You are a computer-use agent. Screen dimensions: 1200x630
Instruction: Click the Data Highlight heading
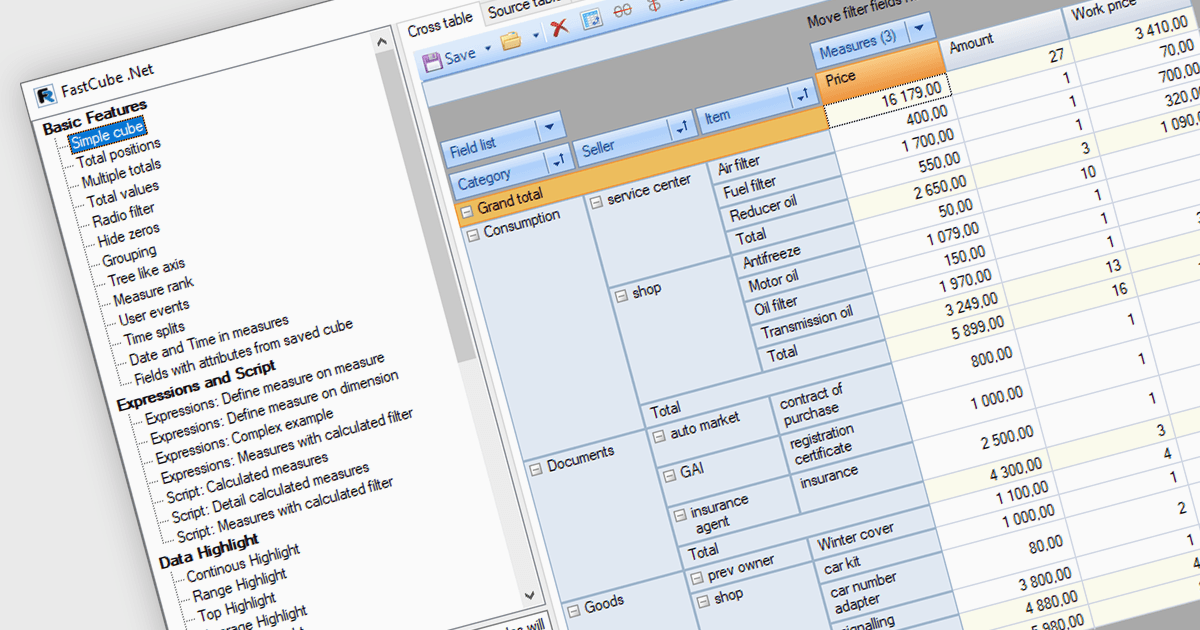click(x=206, y=553)
